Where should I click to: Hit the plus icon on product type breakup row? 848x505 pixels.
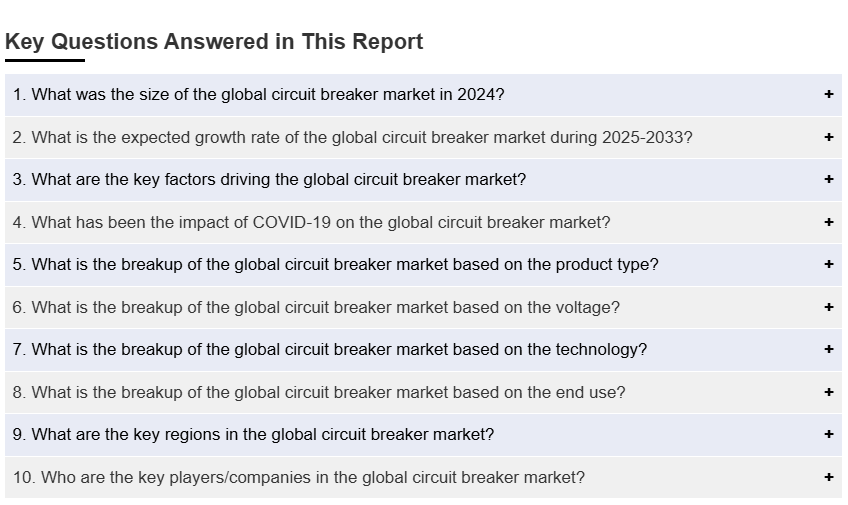click(x=828, y=265)
